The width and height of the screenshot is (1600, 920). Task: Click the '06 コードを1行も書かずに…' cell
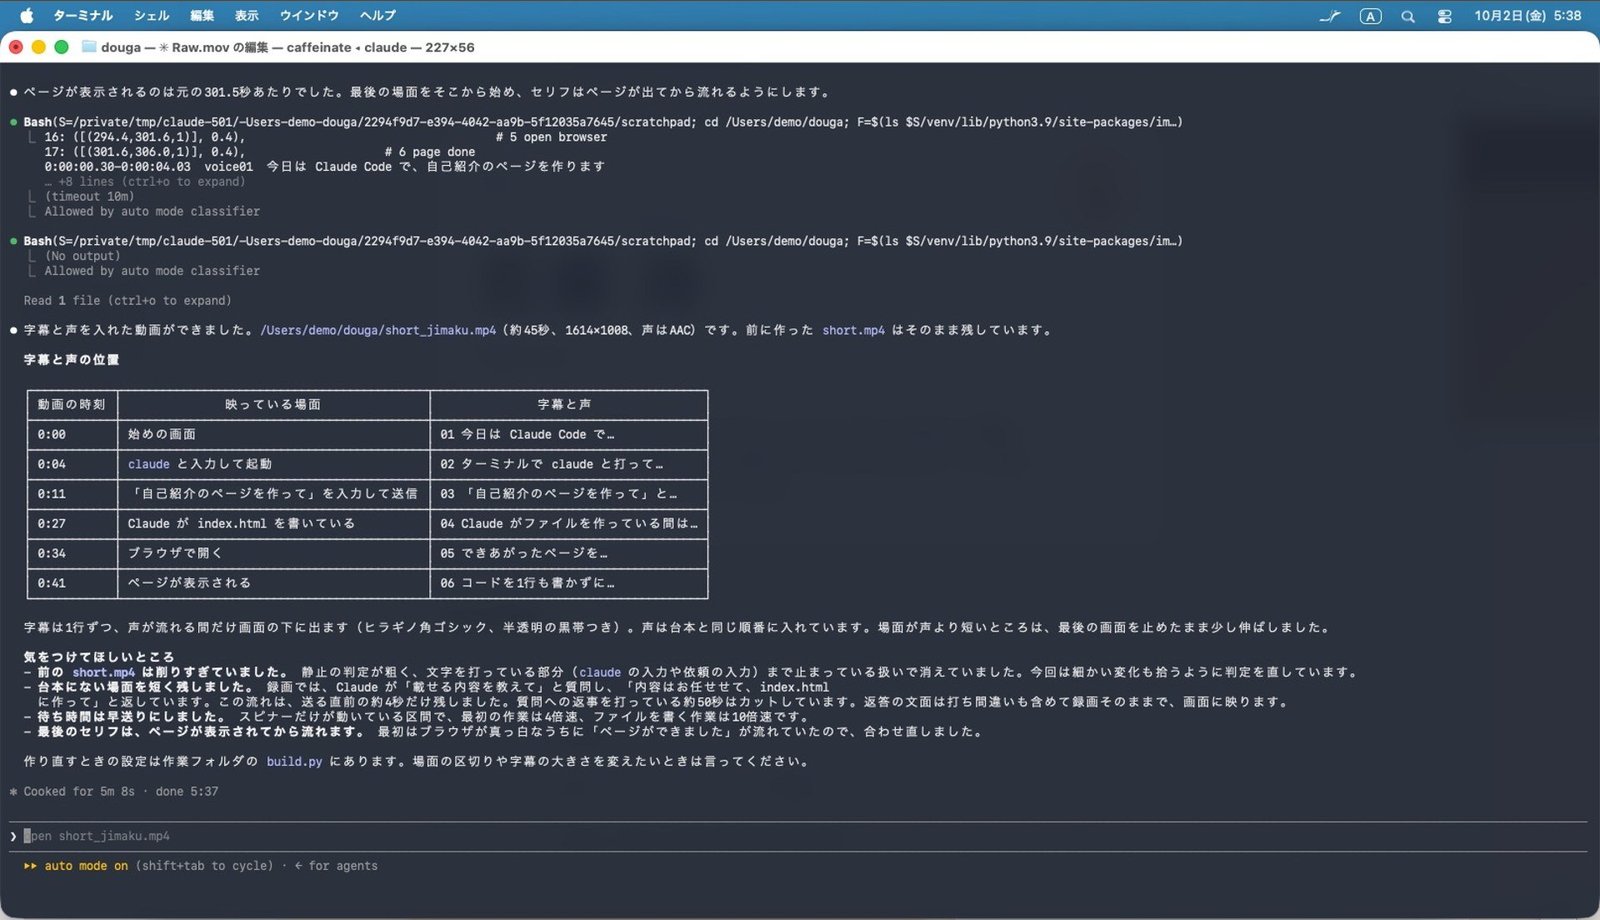(569, 583)
